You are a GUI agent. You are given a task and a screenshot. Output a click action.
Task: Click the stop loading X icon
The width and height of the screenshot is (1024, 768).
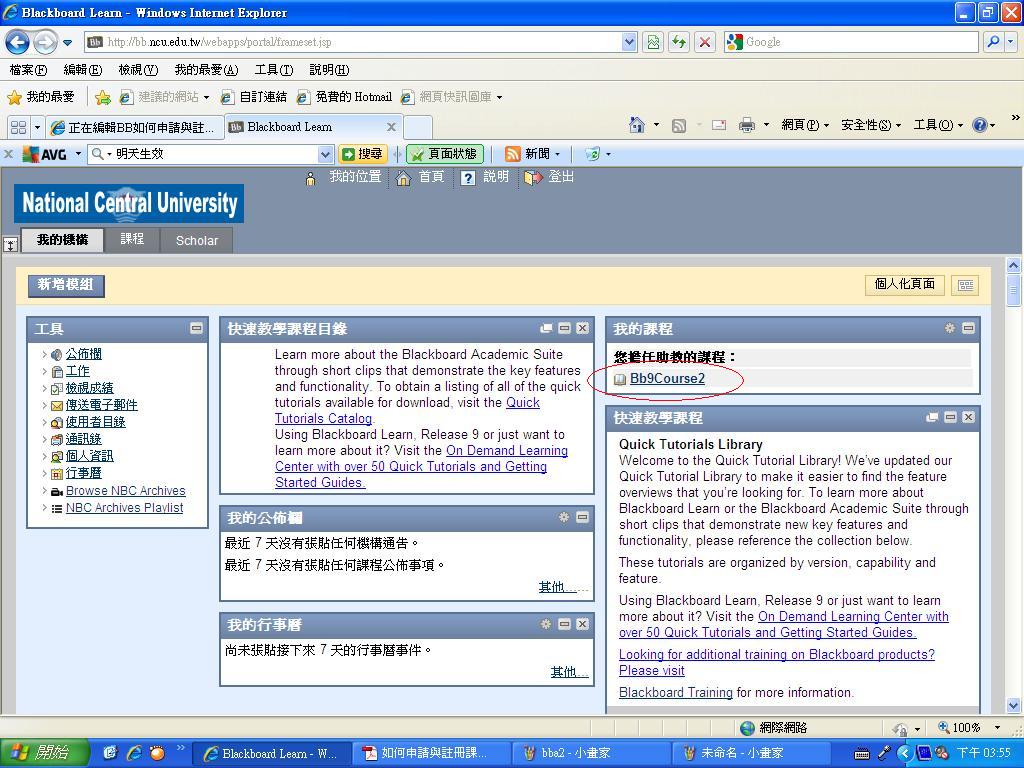pos(705,42)
